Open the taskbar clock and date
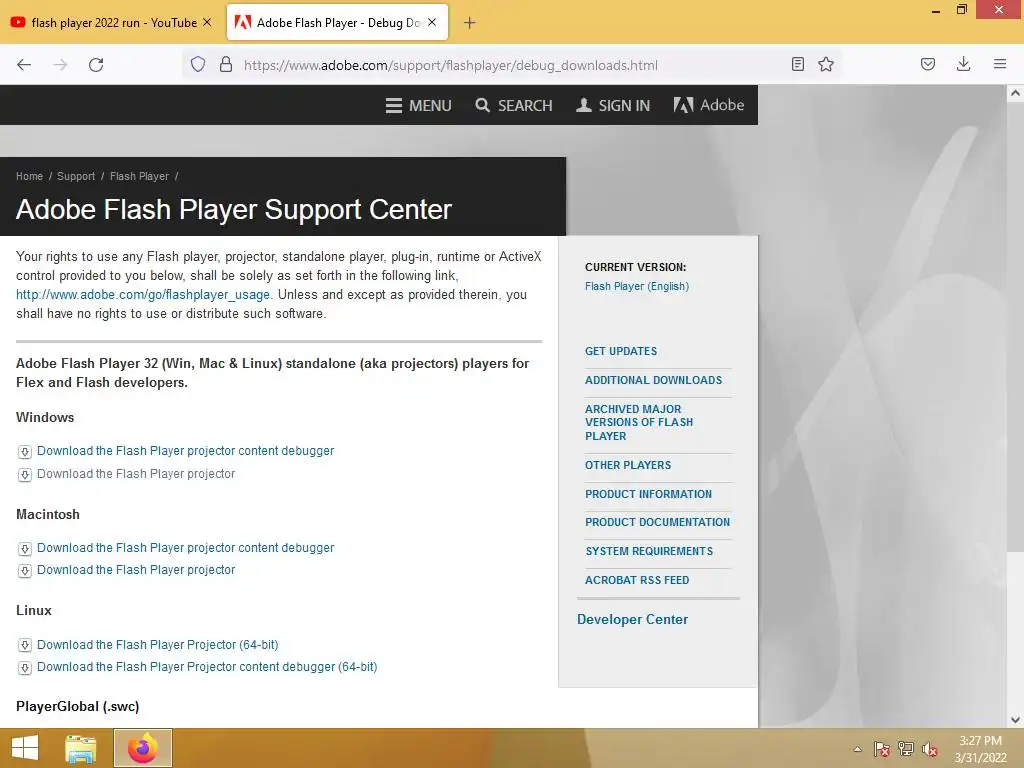The width and height of the screenshot is (1024, 768). [x=980, y=749]
